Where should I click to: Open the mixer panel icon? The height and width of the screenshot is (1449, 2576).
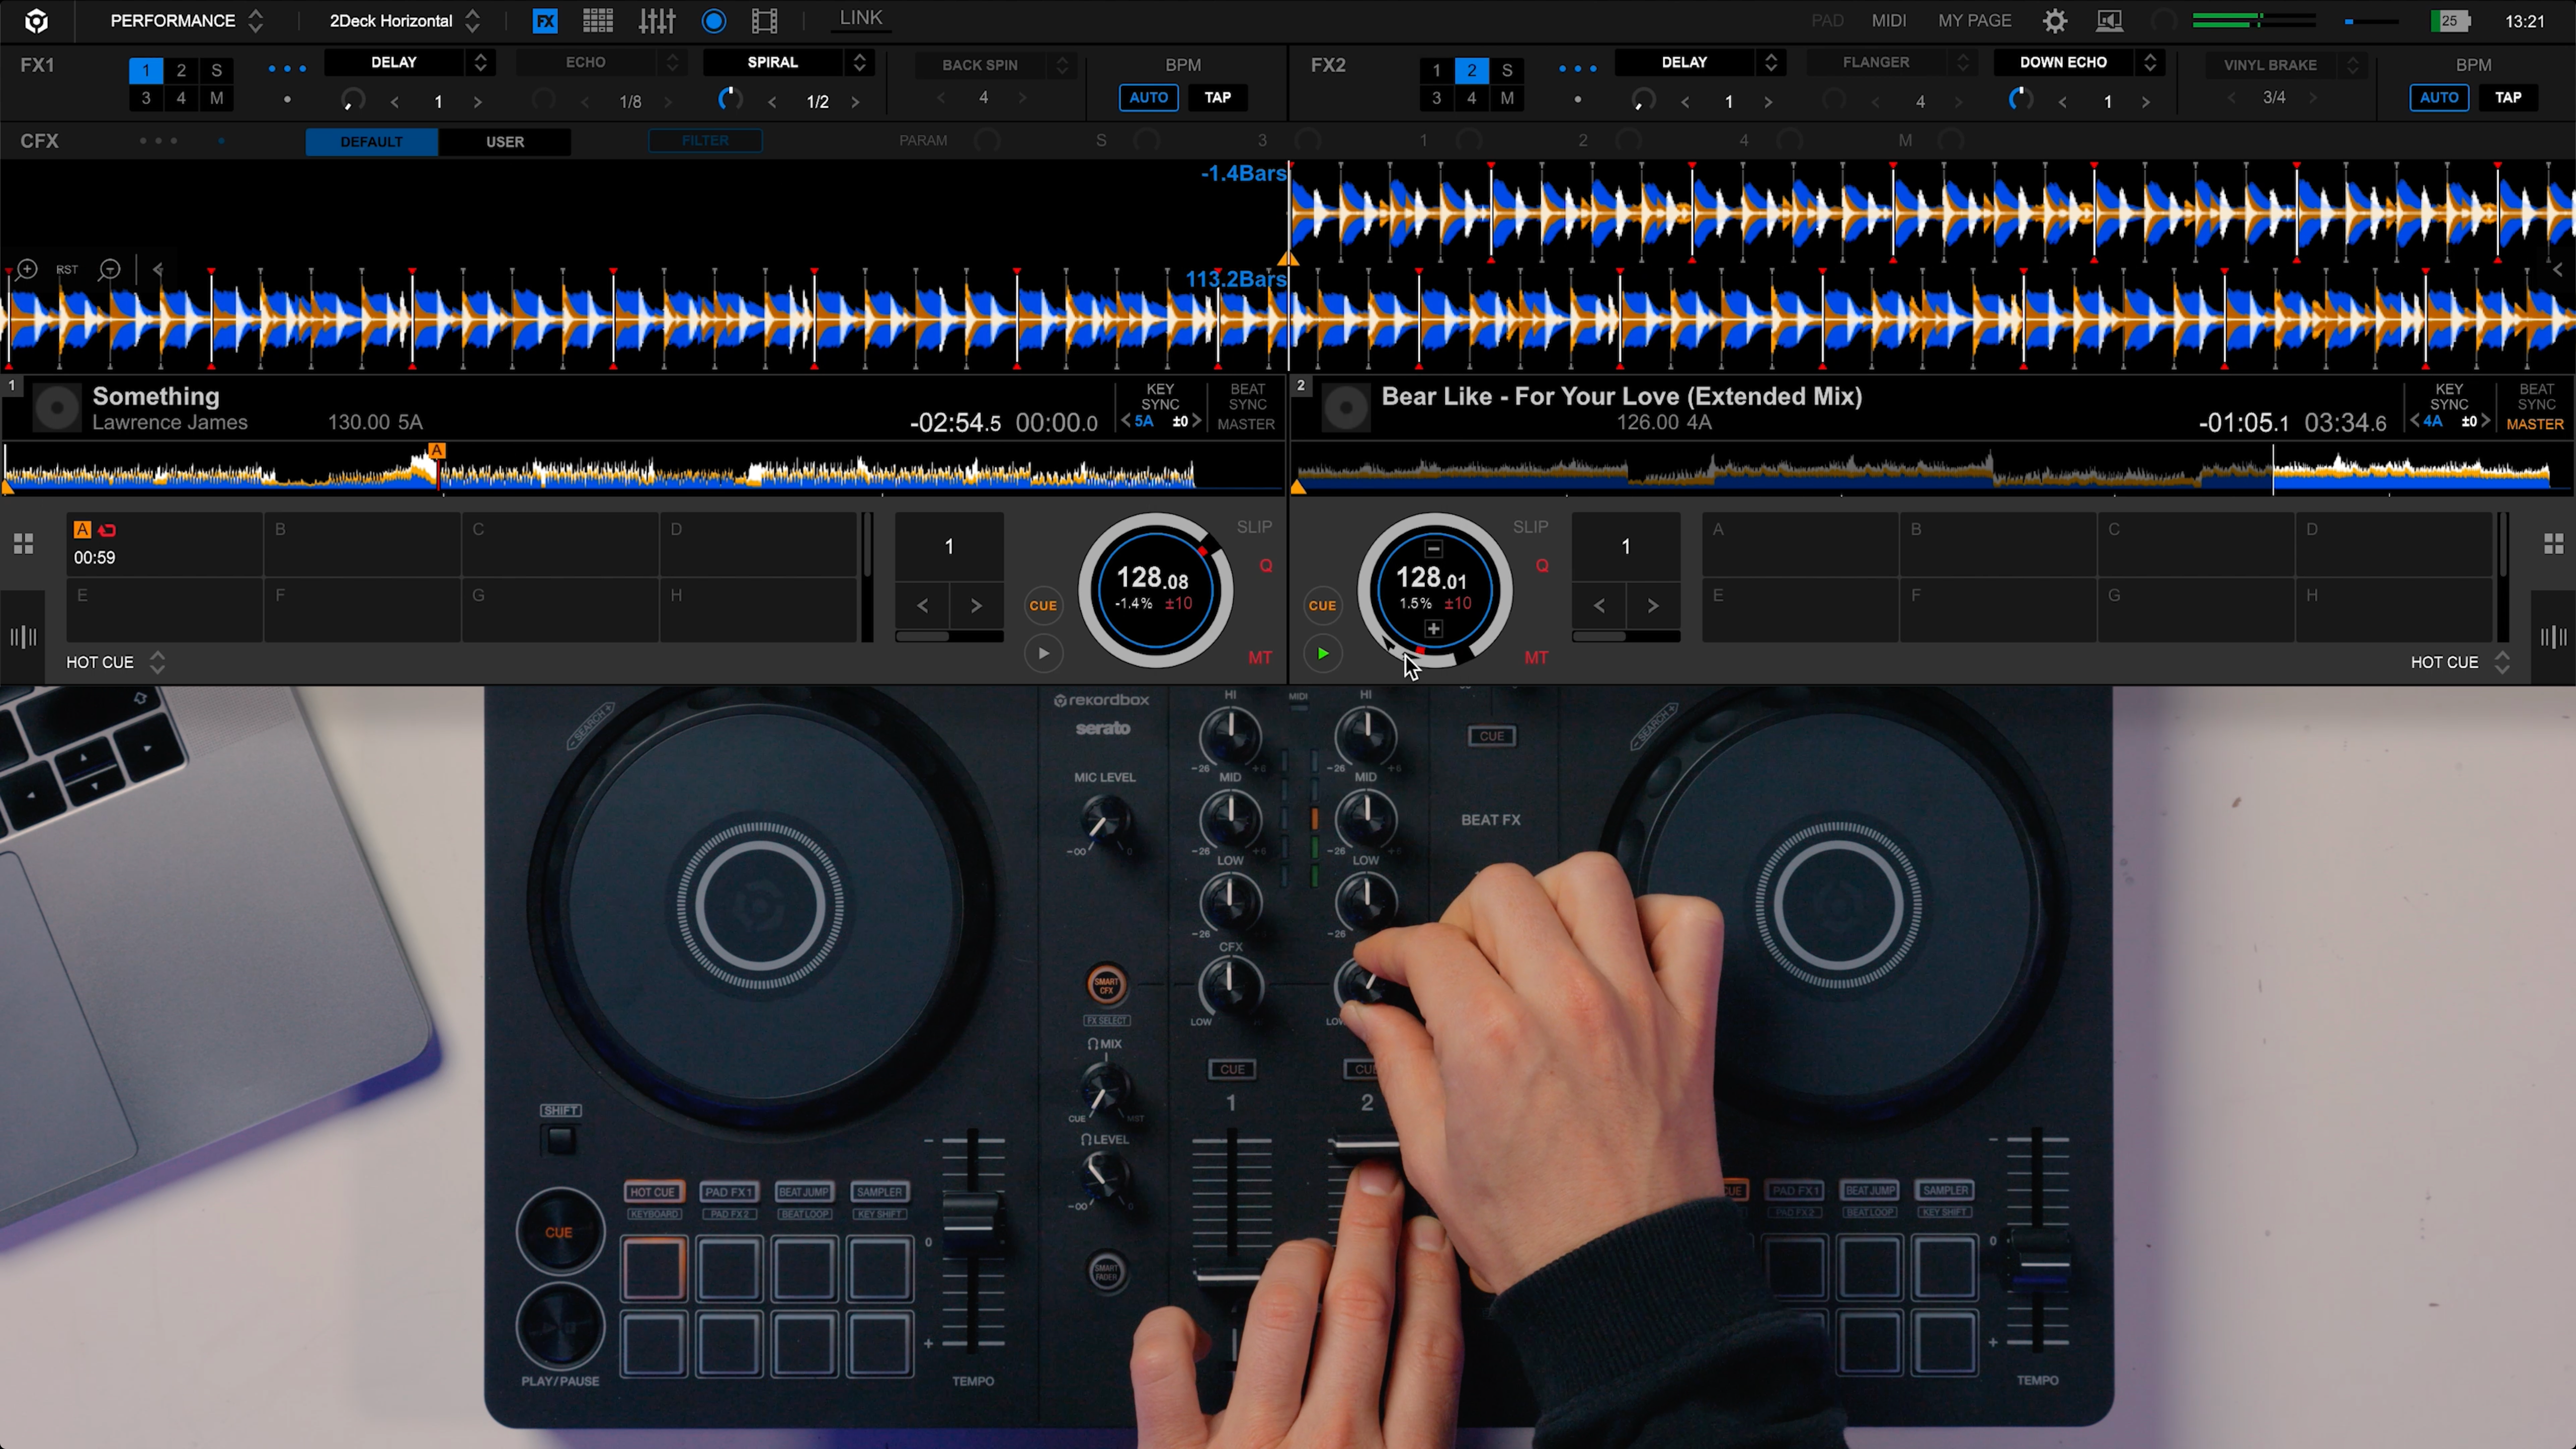click(657, 20)
